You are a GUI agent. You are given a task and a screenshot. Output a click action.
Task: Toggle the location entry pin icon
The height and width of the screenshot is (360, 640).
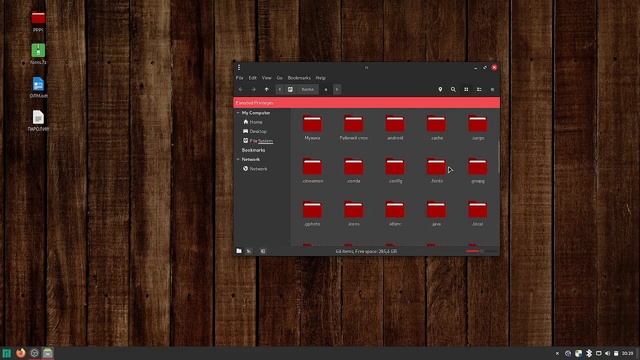[440, 89]
